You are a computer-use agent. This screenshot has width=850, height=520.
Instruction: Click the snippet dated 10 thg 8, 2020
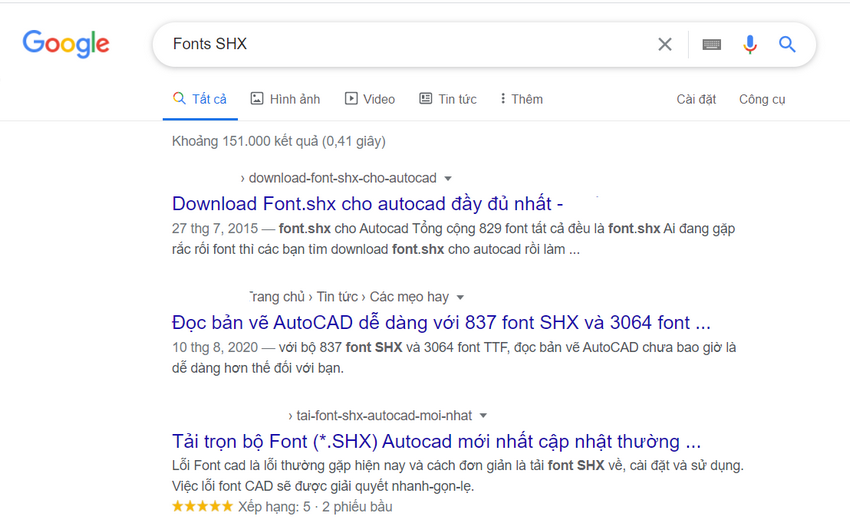454,358
